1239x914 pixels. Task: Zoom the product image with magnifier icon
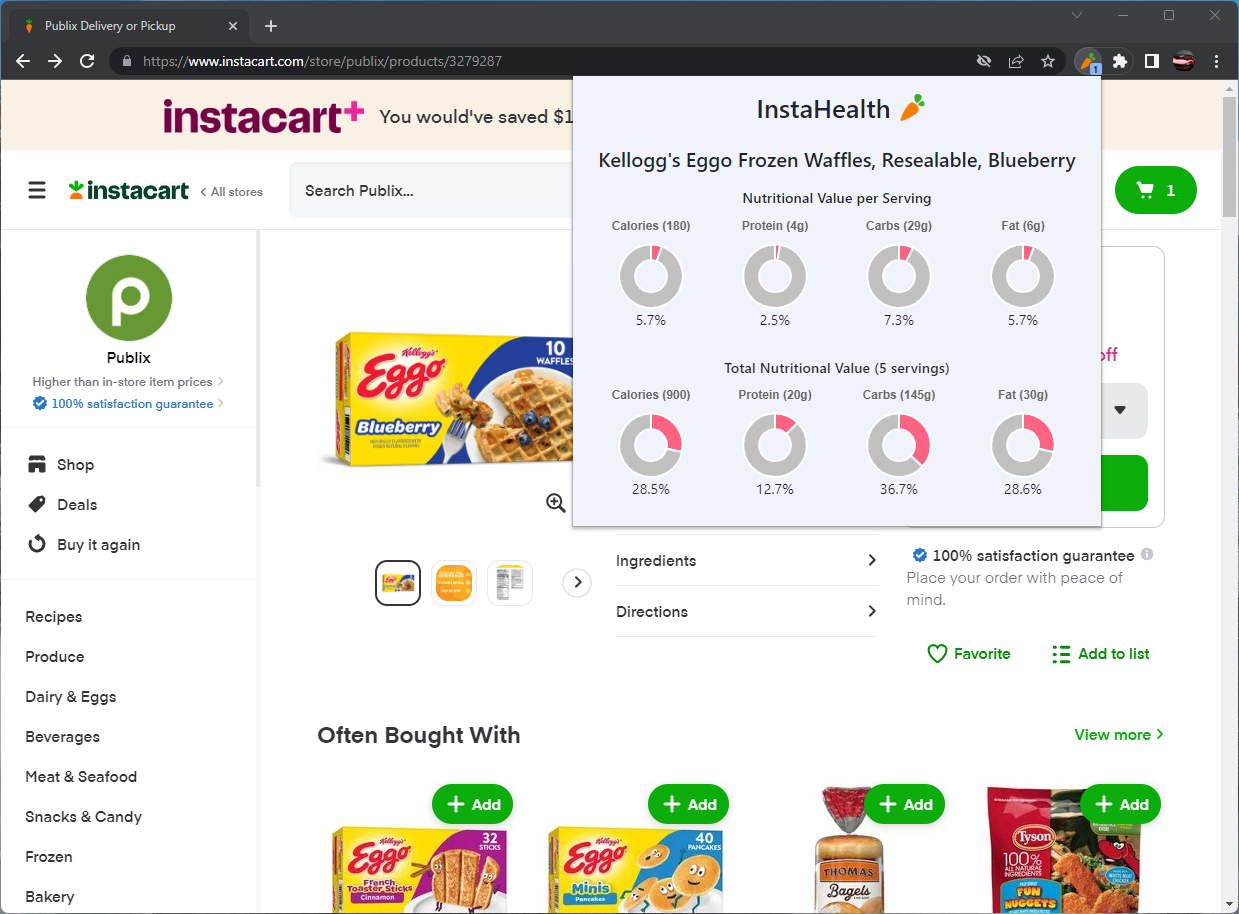556,503
